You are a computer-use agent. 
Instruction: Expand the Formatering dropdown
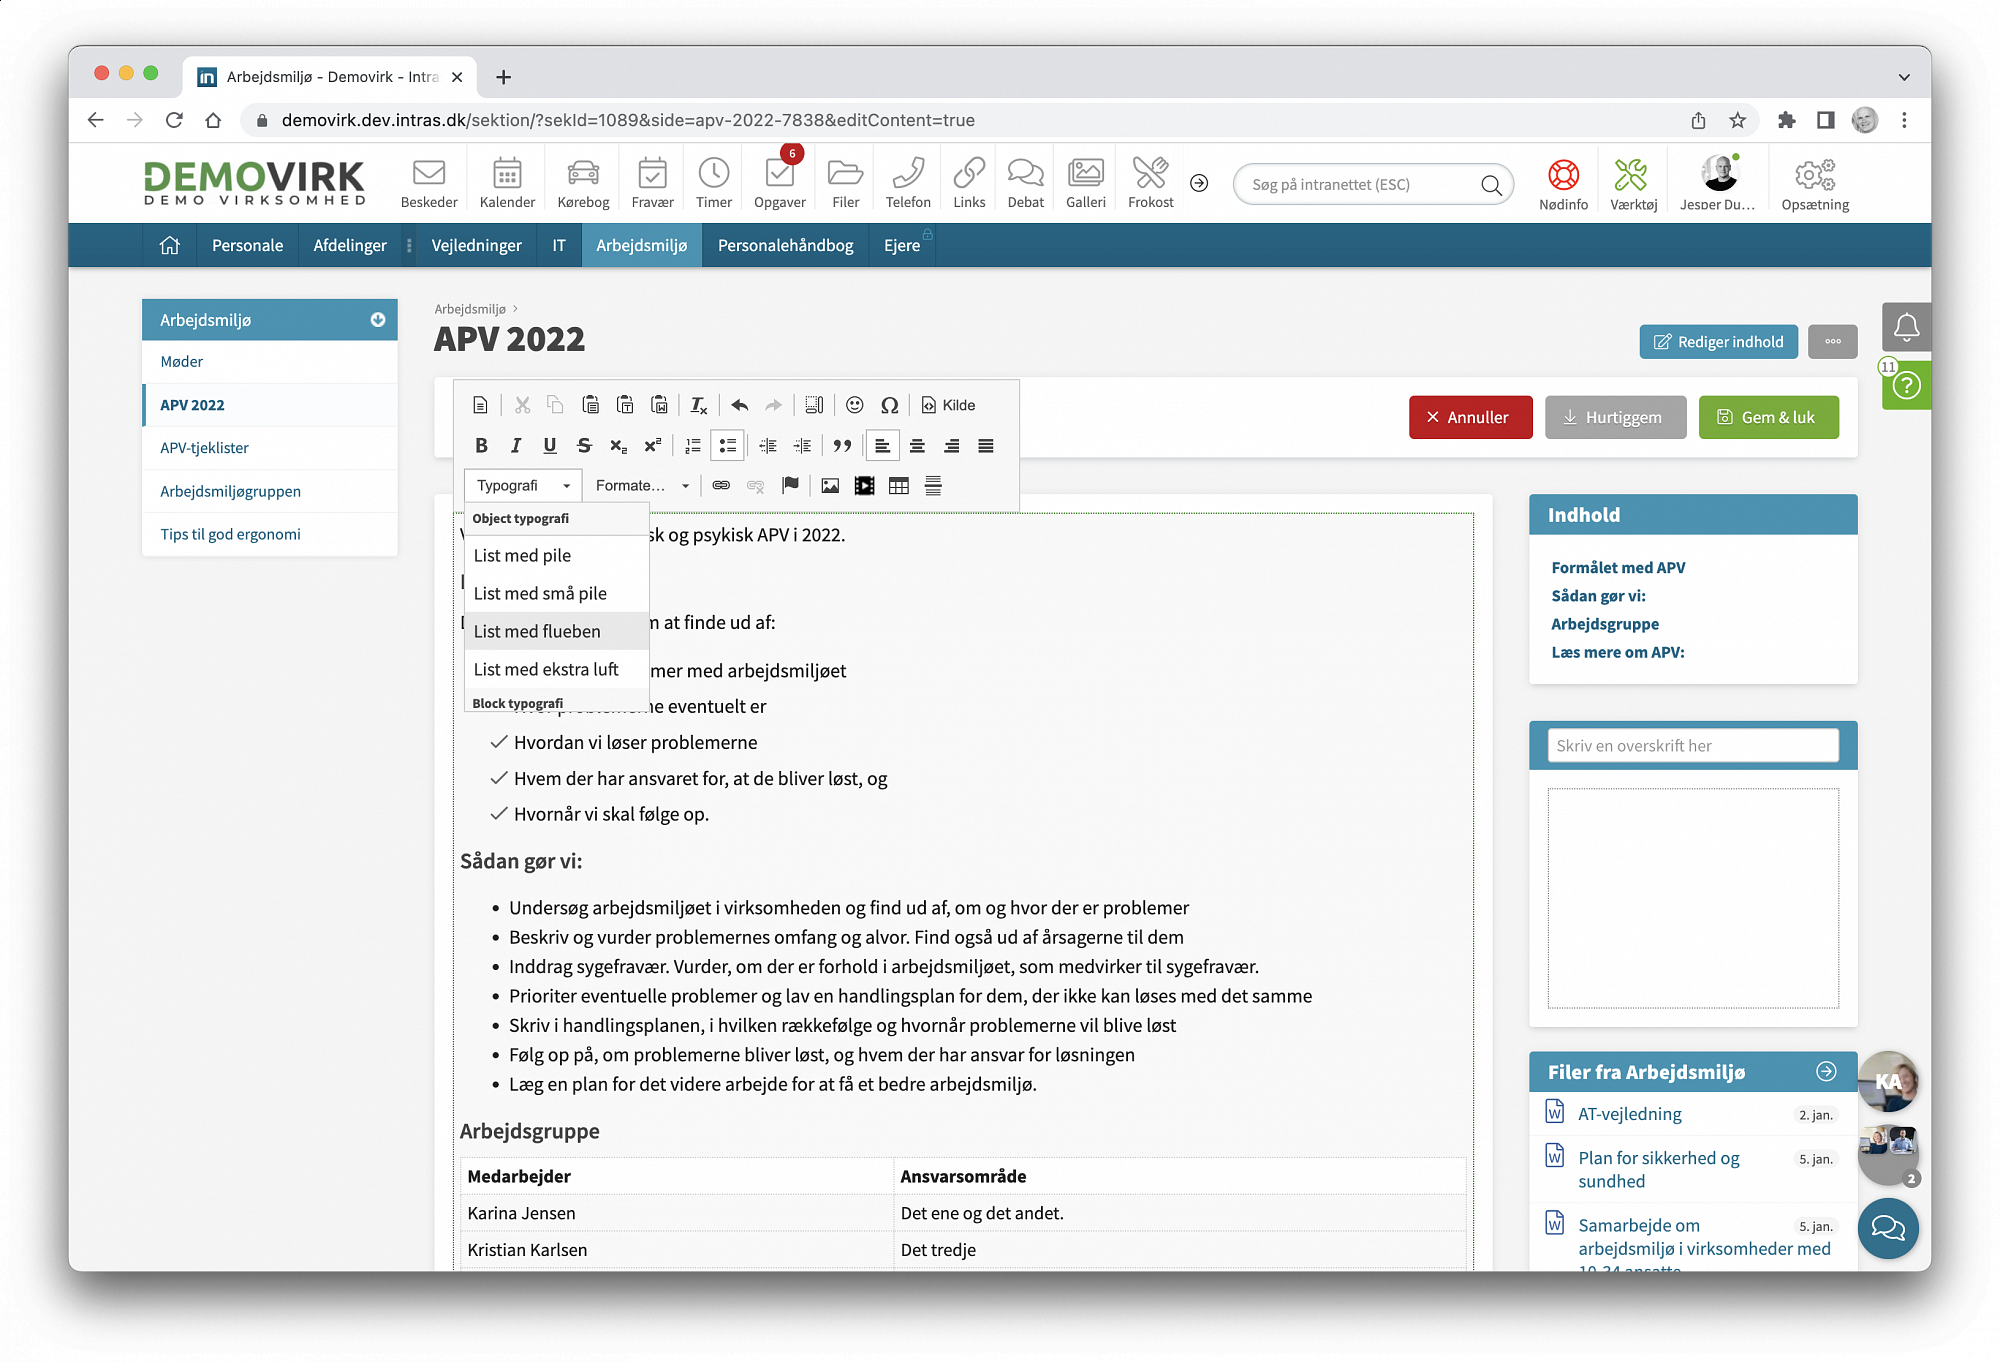pyautogui.click(x=642, y=486)
